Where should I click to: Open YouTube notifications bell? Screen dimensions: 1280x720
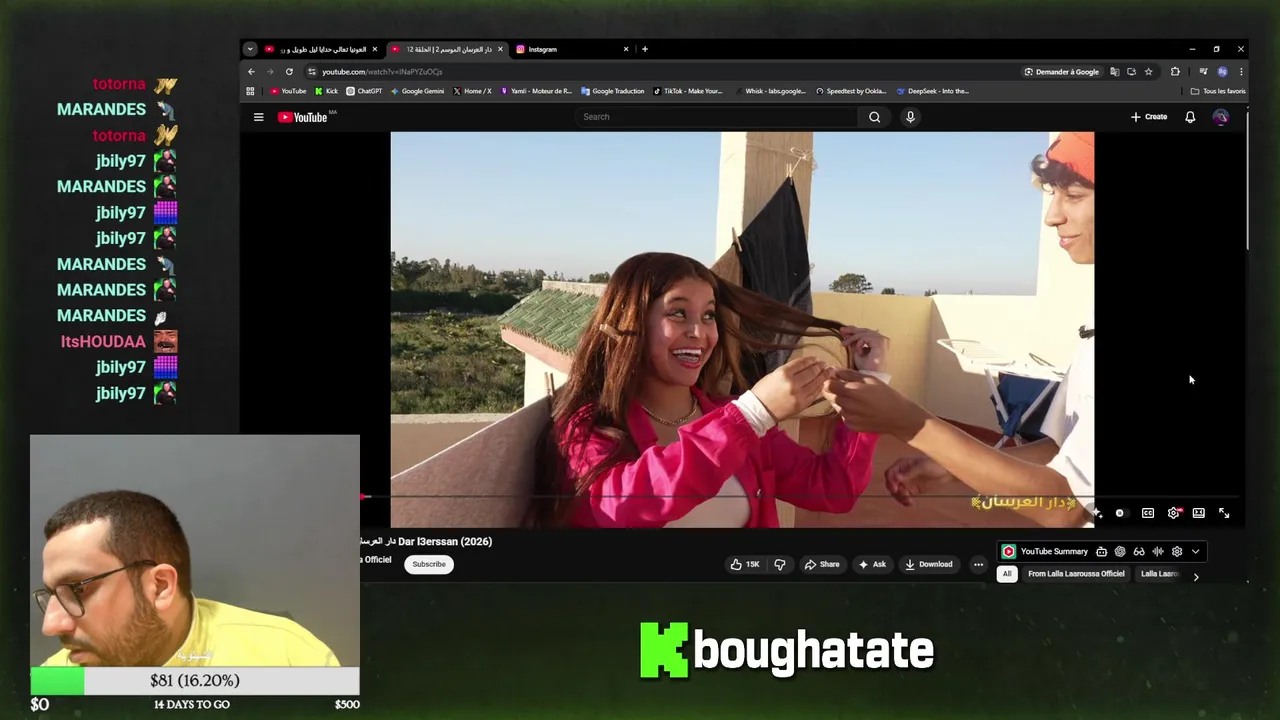pos(1190,117)
